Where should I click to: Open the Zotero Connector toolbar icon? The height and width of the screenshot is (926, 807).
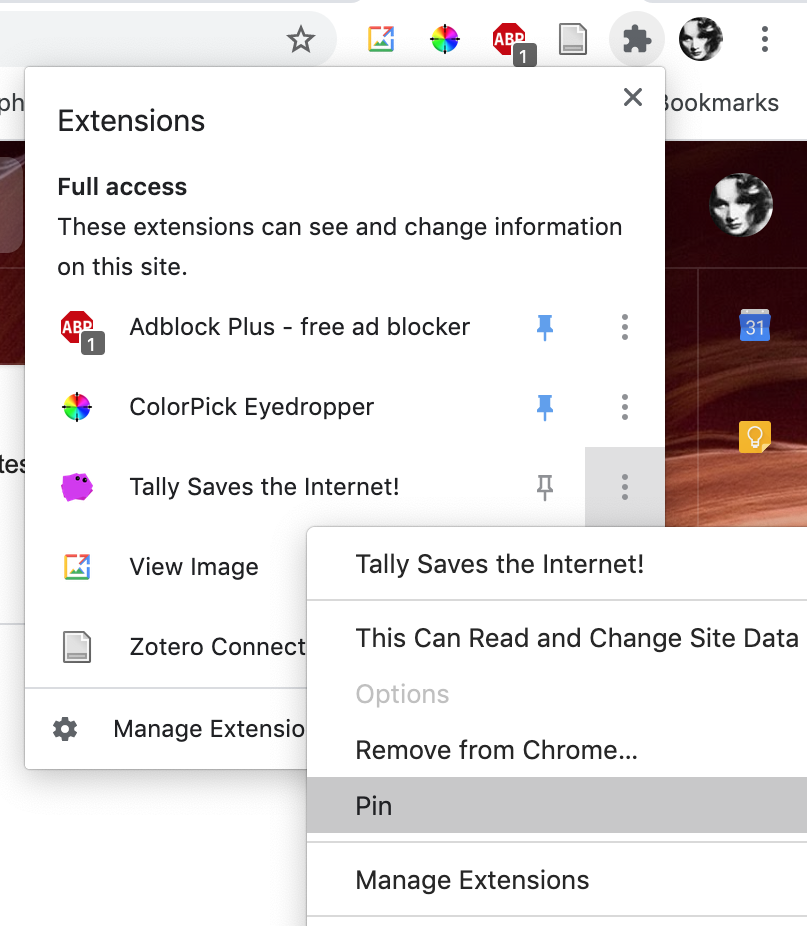pyautogui.click(x=572, y=39)
